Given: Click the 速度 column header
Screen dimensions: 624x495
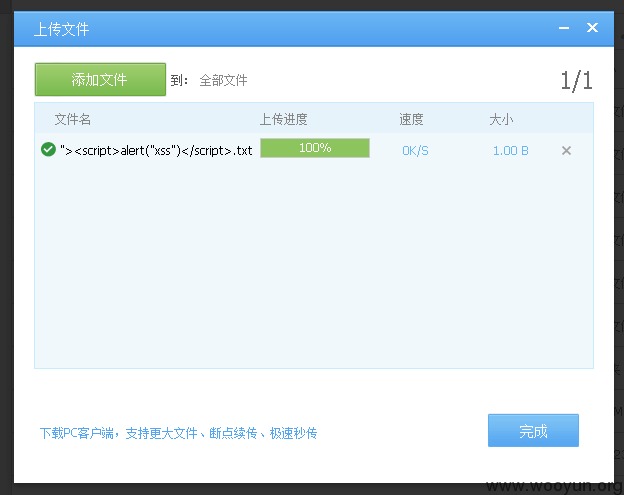Looking at the screenshot, I should (411, 119).
